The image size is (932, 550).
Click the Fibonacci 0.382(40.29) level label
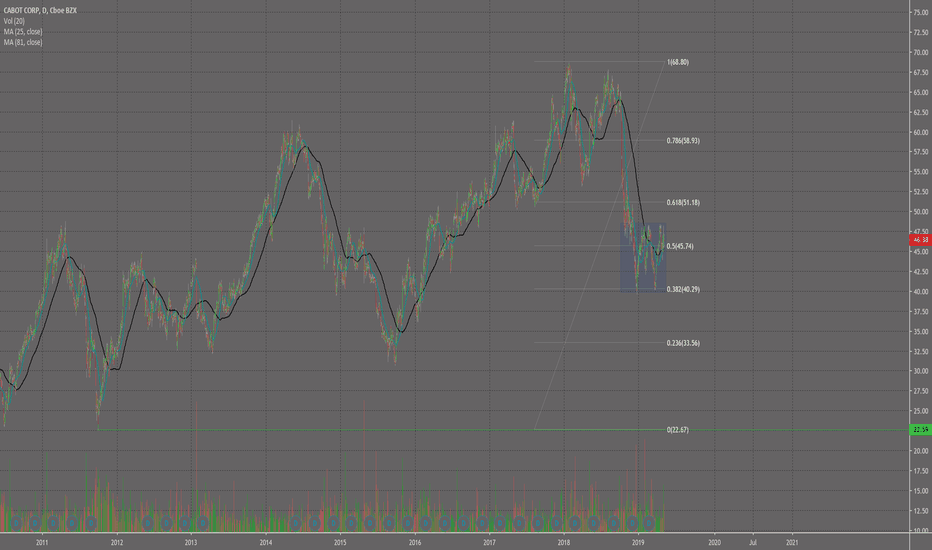point(683,290)
